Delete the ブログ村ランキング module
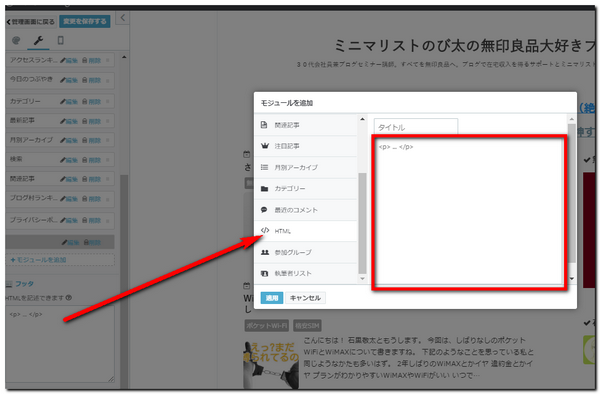This screenshot has height=394, width=600. point(91,199)
